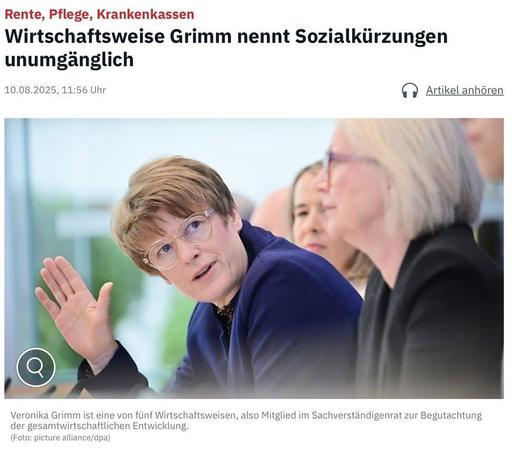
Task: Select the word Rente in the topic line
Action: click(x=25, y=14)
